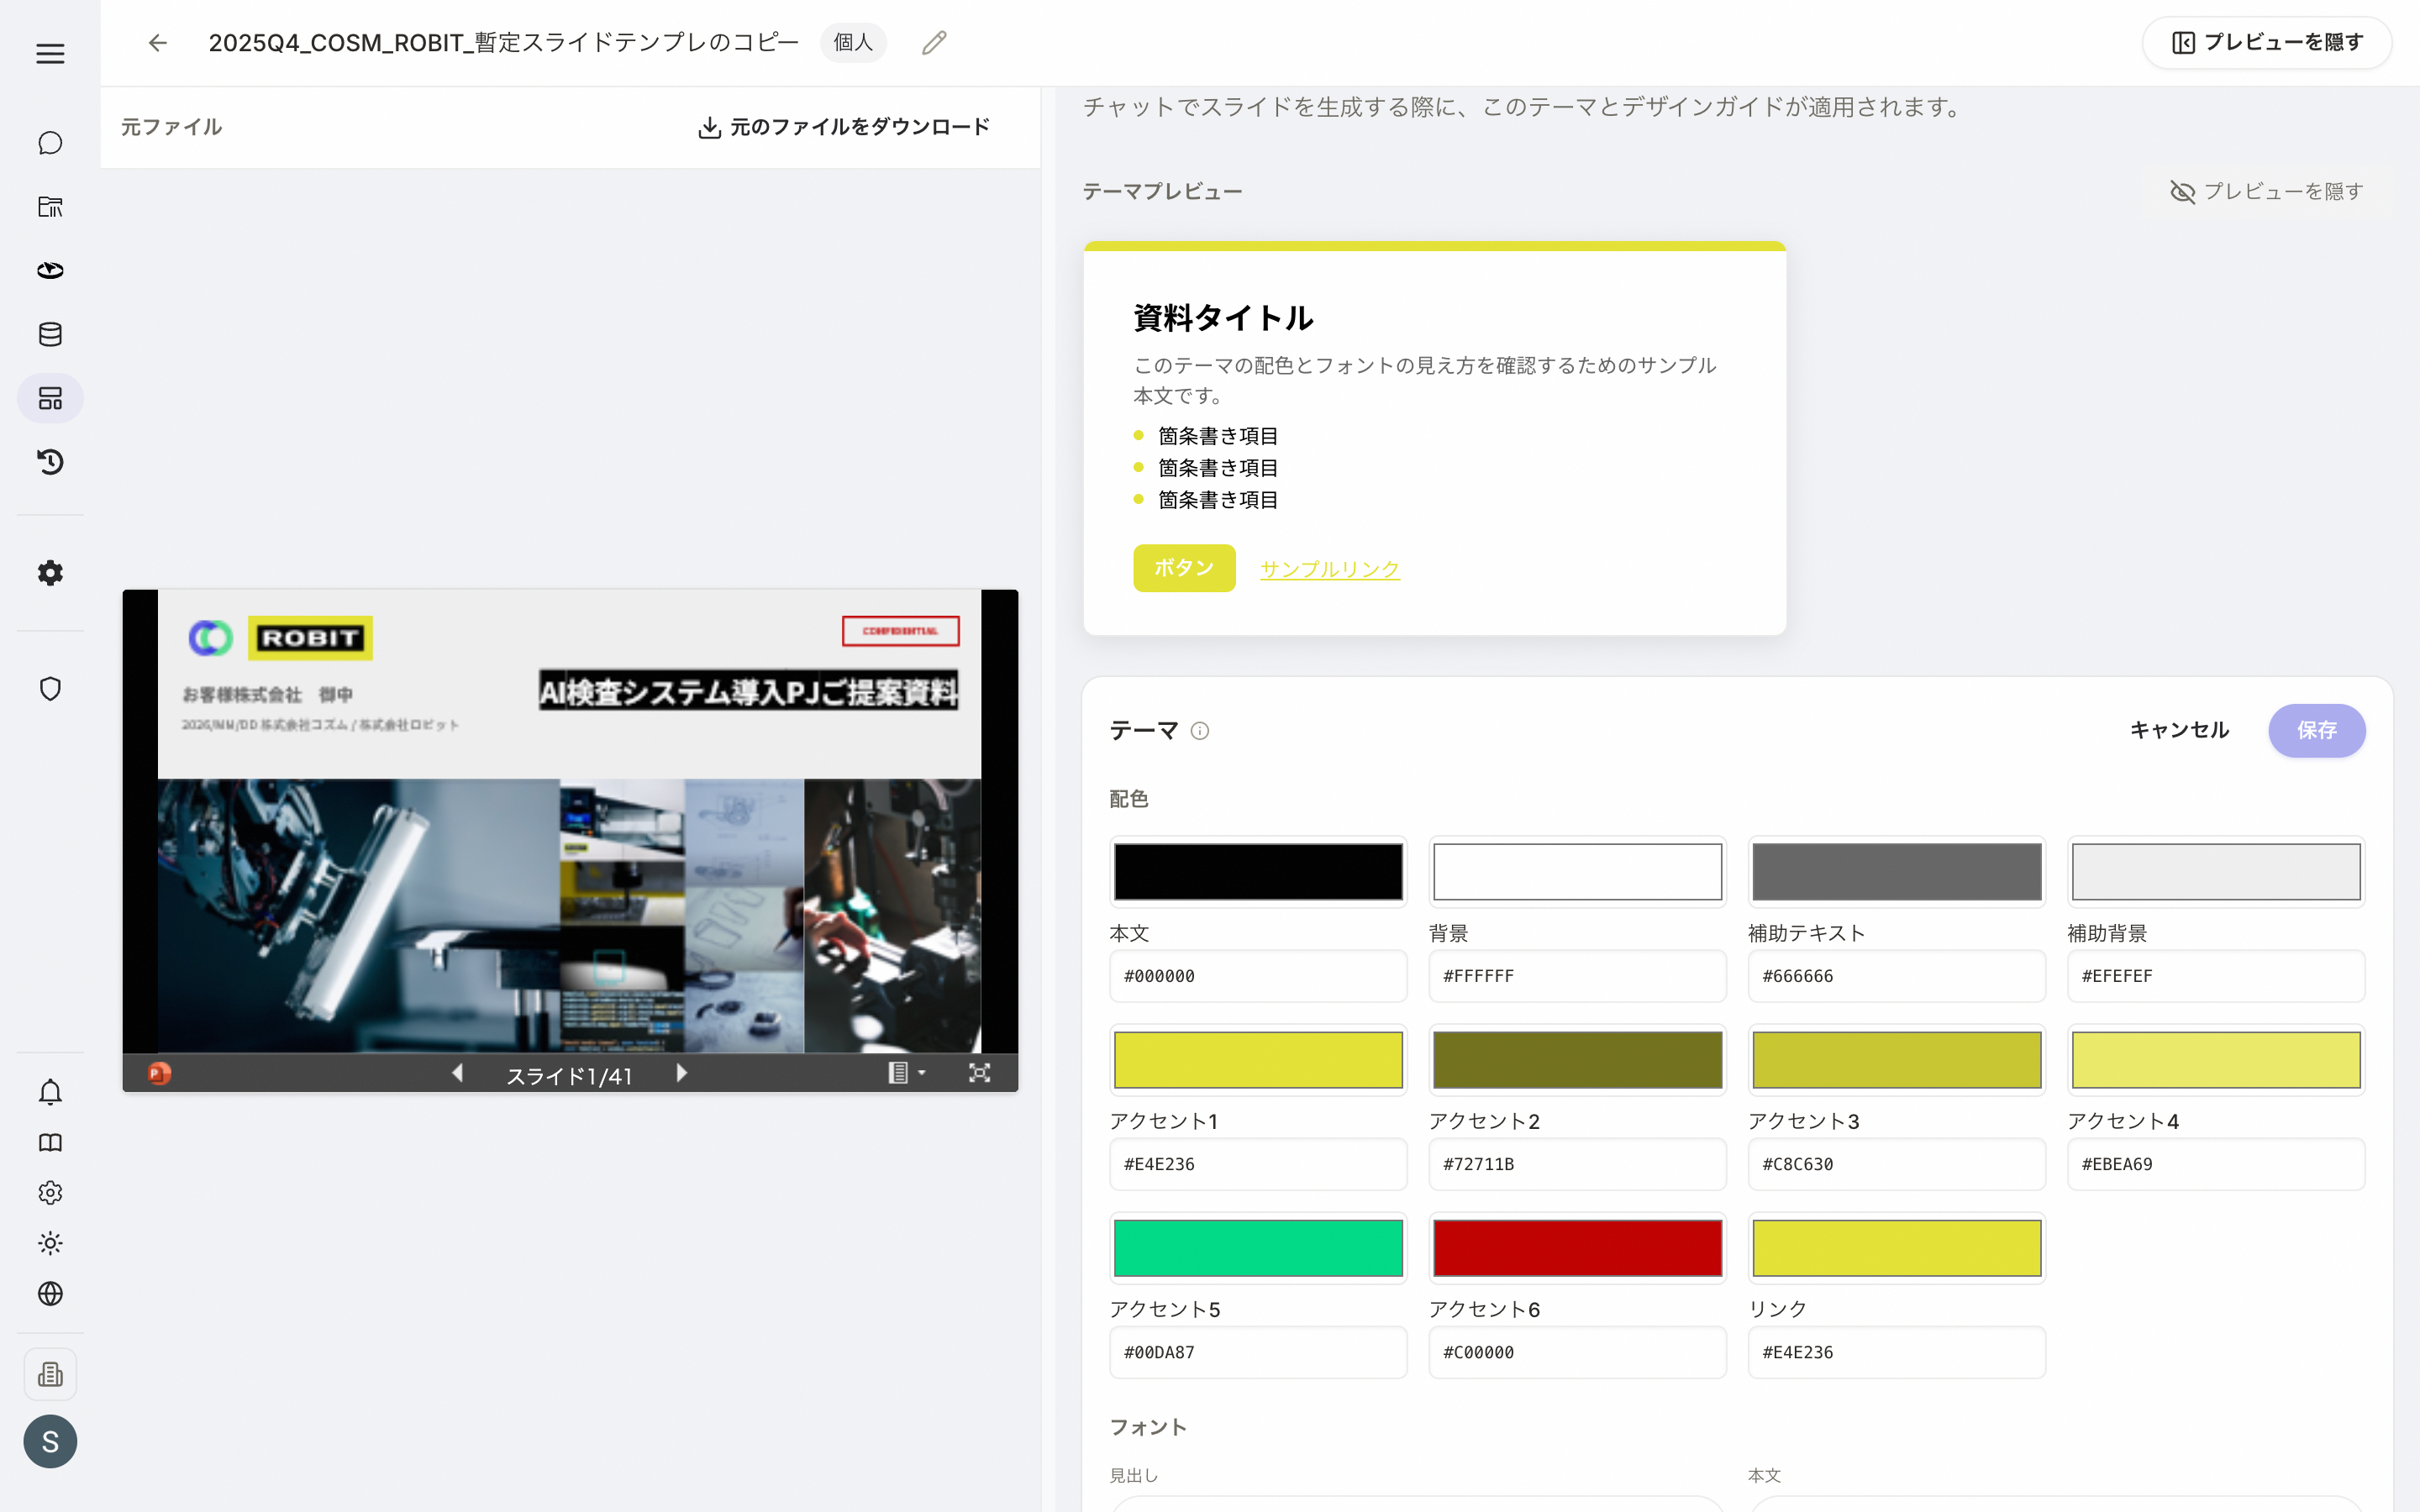2420x1512 pixels.
Task: Go back with the left arrow
Action: coord(158,43)
